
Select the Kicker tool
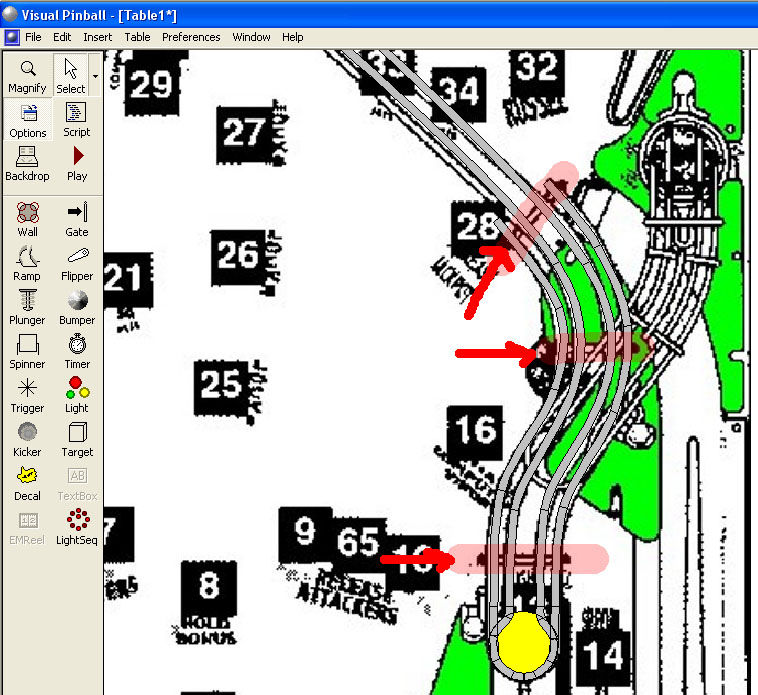click(27, 438)
